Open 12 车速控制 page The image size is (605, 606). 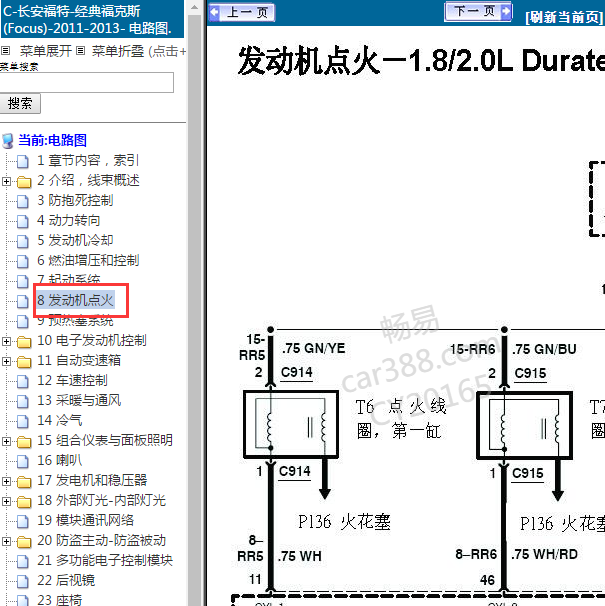[72, 381]
